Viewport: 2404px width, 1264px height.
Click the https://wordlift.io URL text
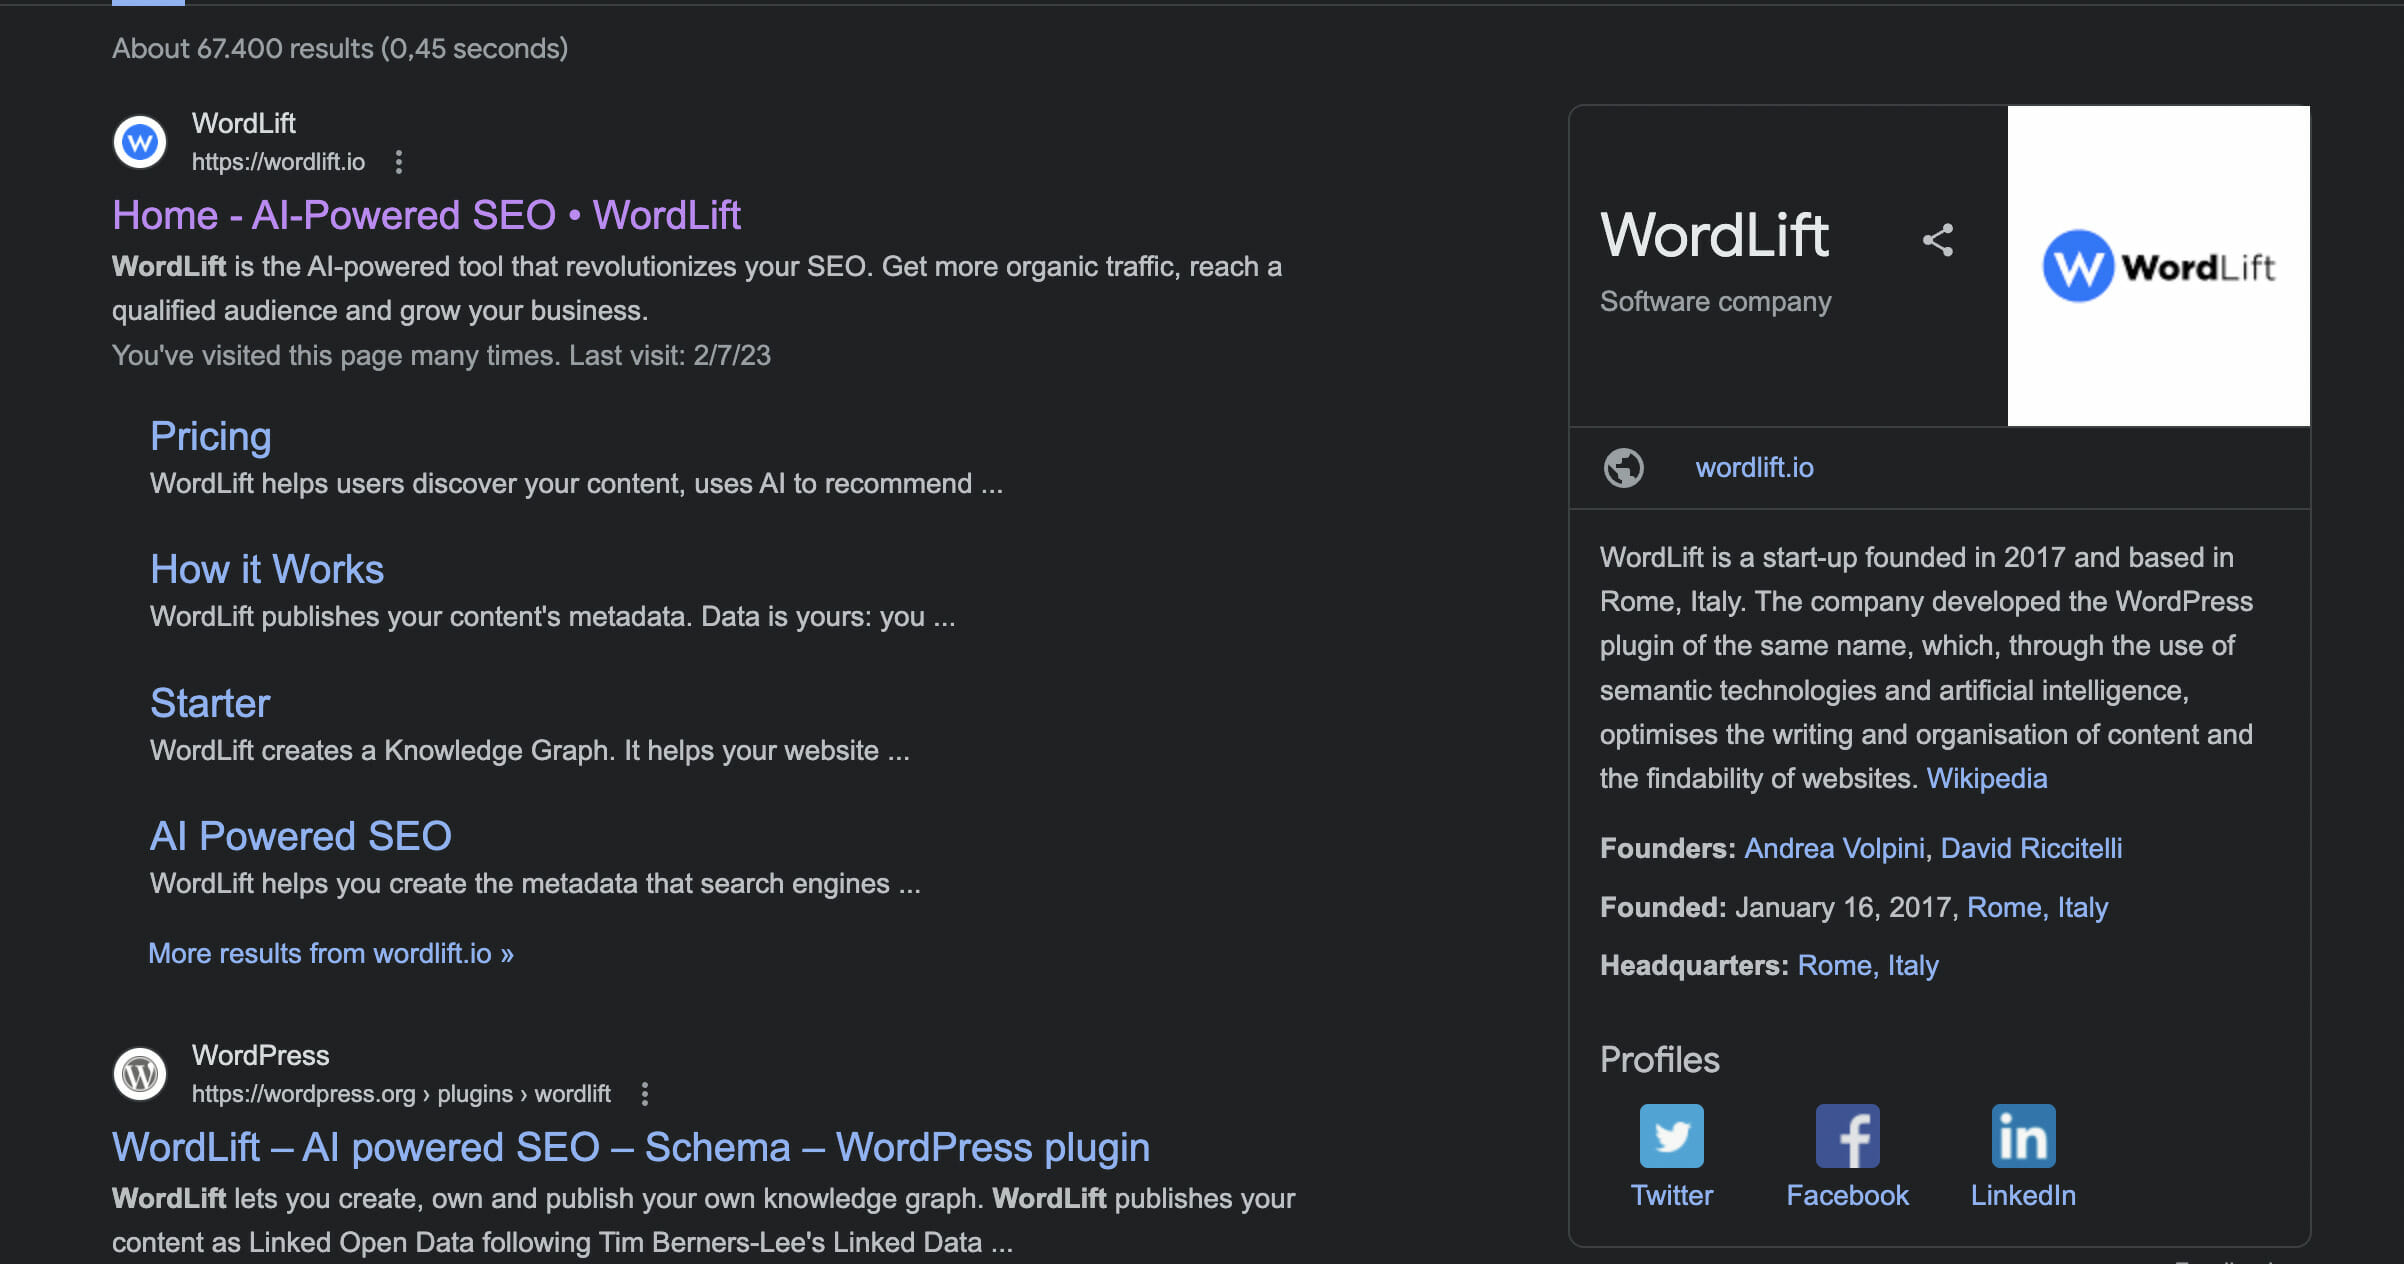click(278, 162)
